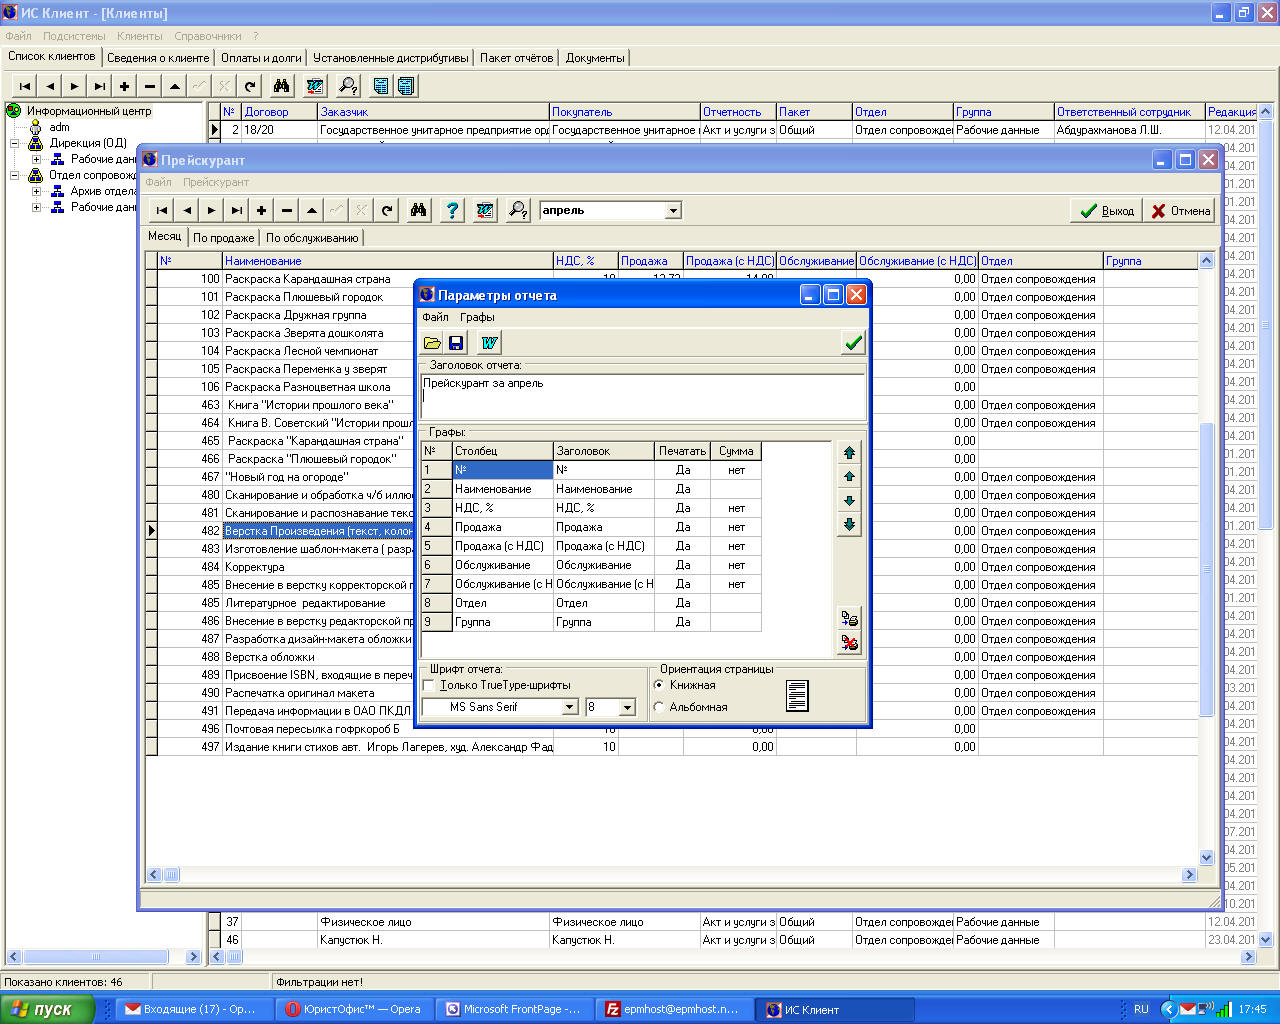Image resolution: width=1280 pixels, height=1024 pixels.
Task: Enable Только TrueType-шрифты checkbox
Action: pos(429,685)
